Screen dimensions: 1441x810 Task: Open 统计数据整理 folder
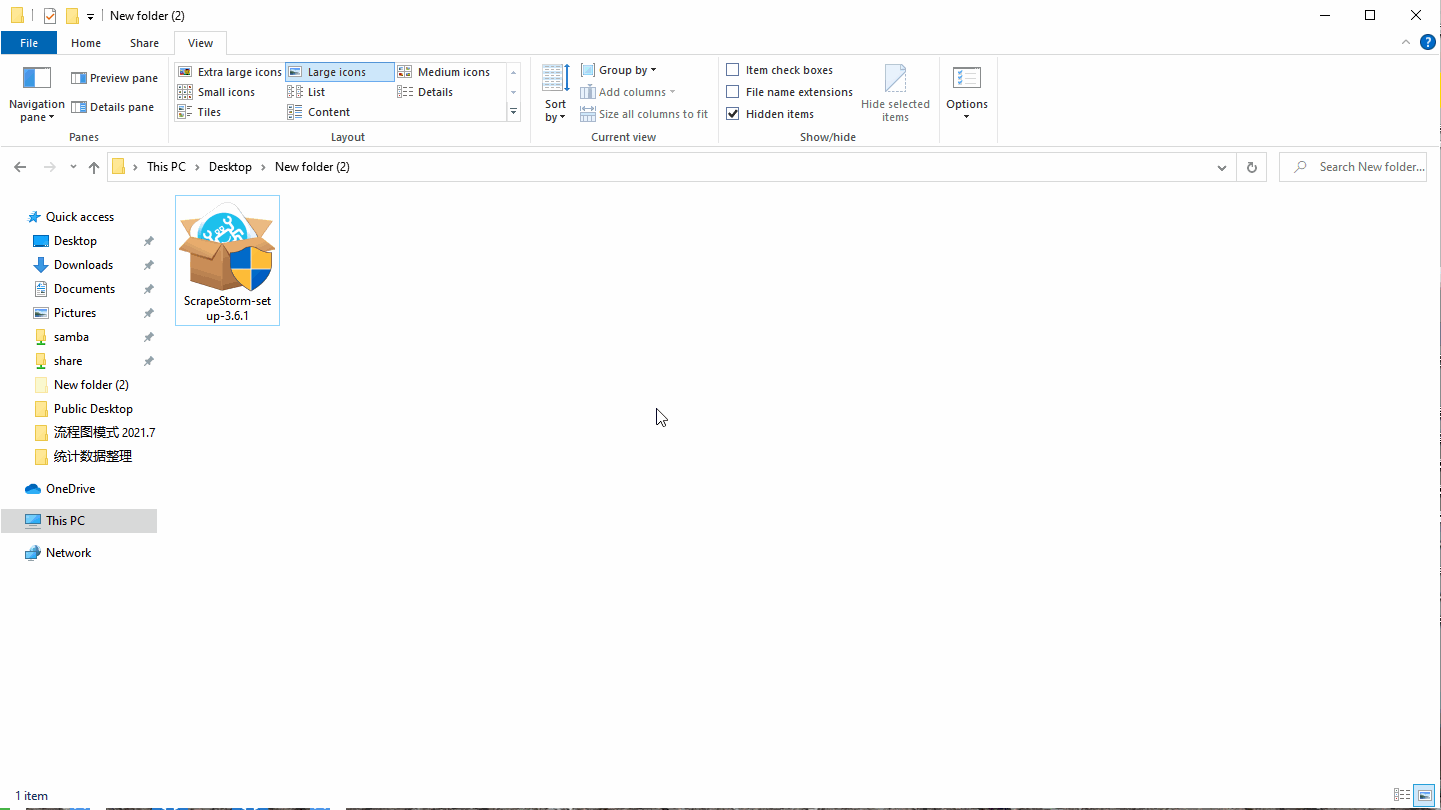pyautogui.click(x=93, y=457)
